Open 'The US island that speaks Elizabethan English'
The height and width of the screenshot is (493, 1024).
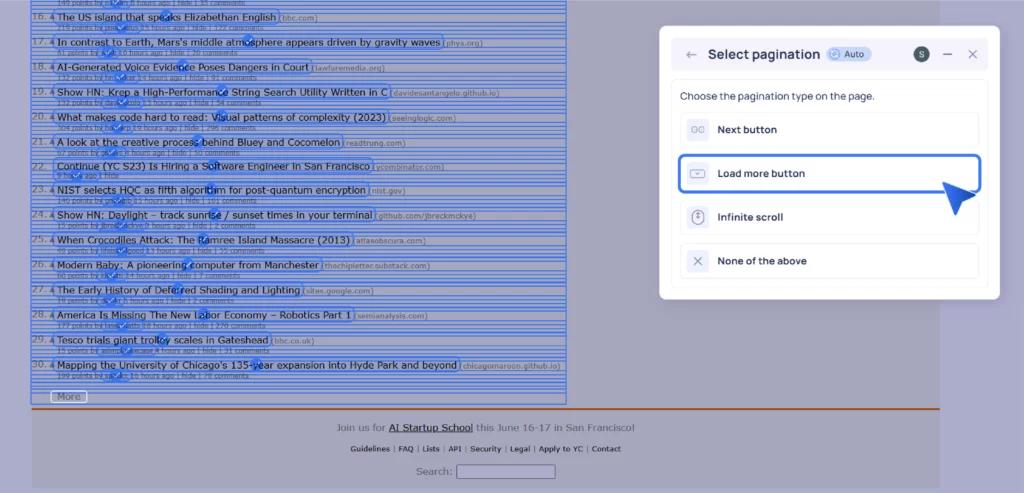pos(166,17)
